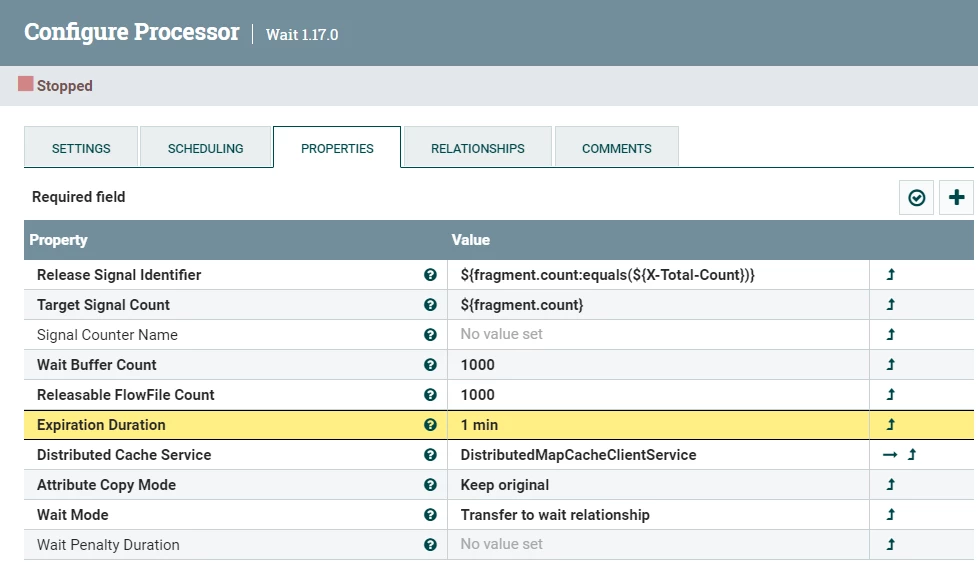Image resolution: width=978 pixels, height=571 pixels.
Task: Convert Target Signal Count to parameter
Action: (x=891, y=305)
